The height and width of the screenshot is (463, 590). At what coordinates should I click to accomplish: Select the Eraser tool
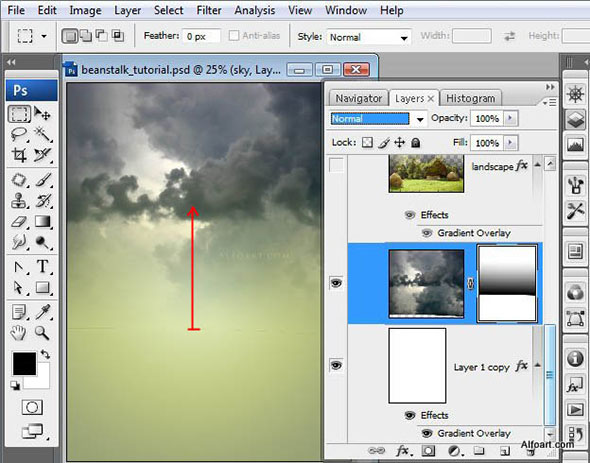[19, 221]
